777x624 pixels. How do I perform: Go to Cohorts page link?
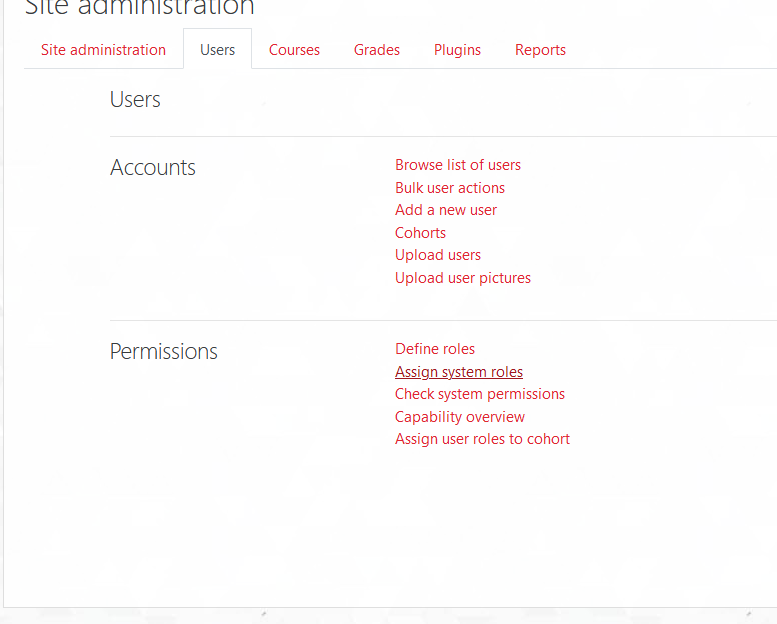(420, 232)
